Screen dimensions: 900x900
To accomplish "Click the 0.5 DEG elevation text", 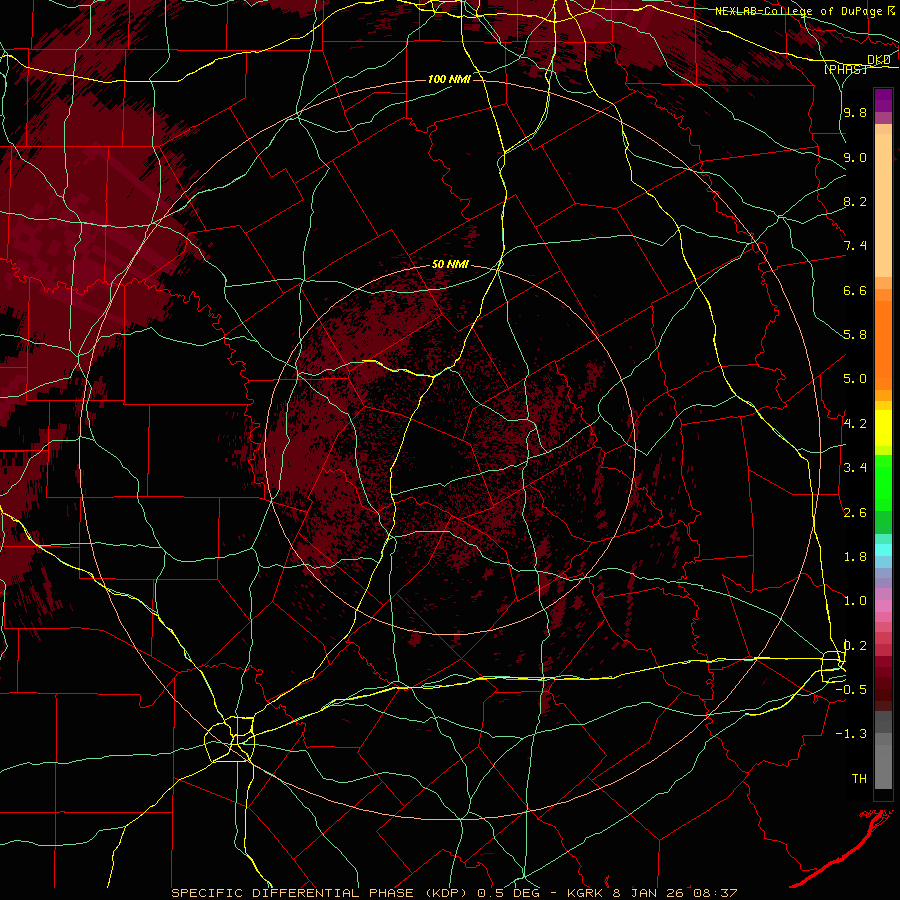I will pyautogui.click(x=509, y=893).
